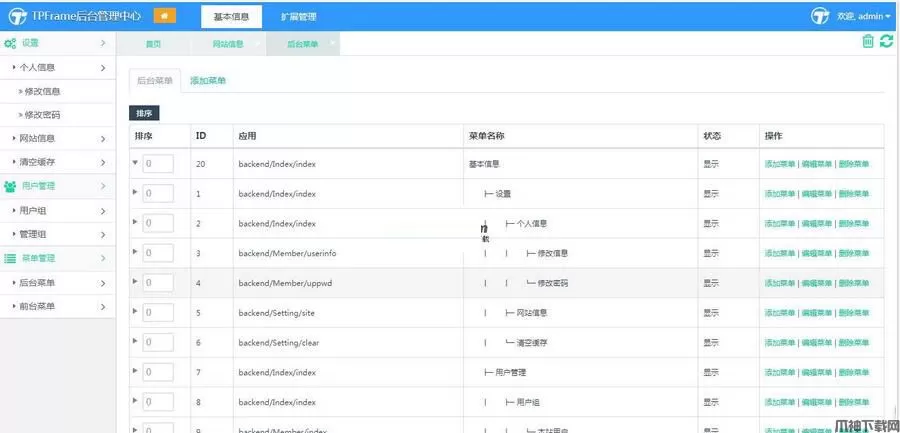This screenshot has height=433, width=900.
Task: Expand the row with ID 5
Action: point(135,312)
